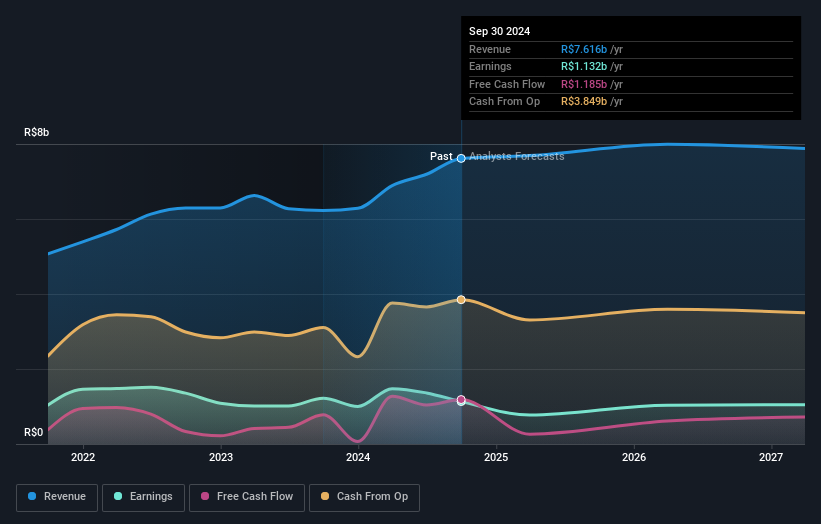
Task: Click the 2026 x-axis label
Action: coord(634,458)
